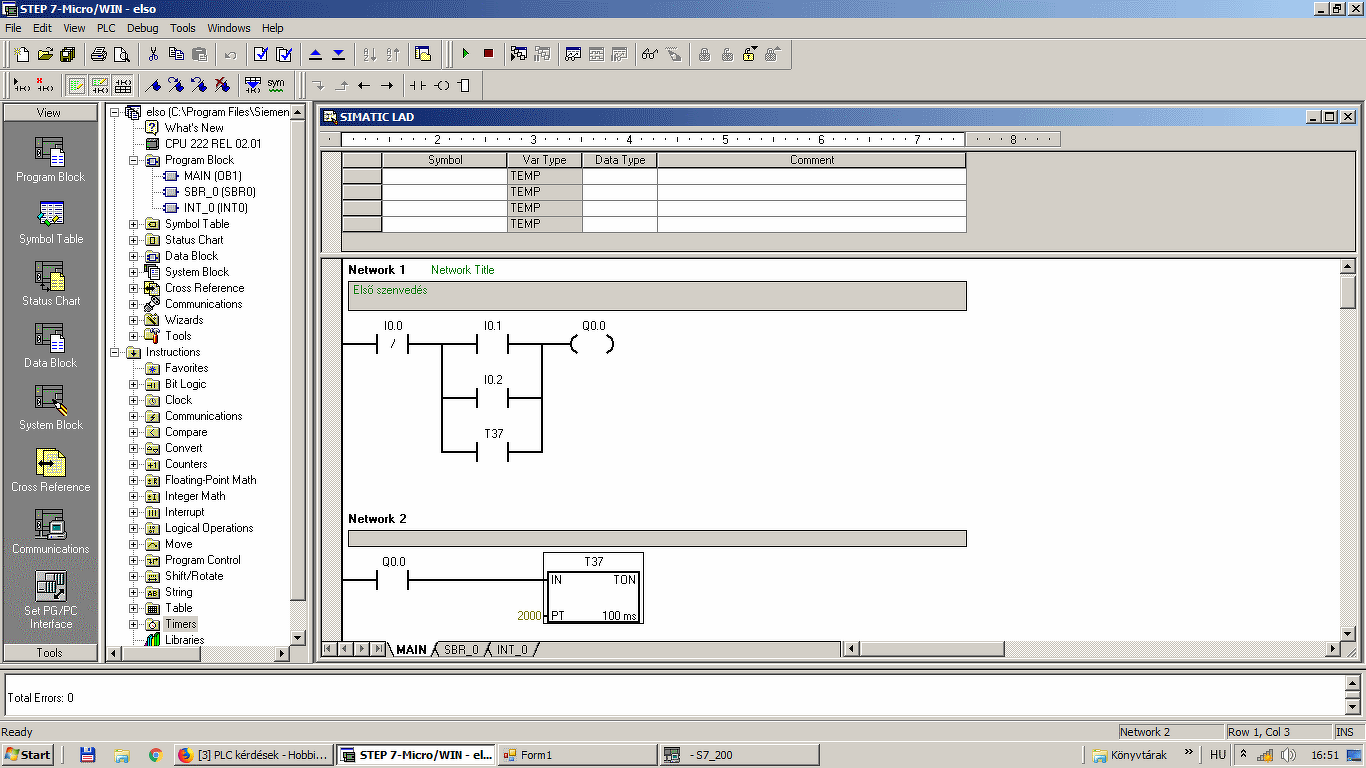This screenshot has height=768, width=1366.
Task: Open System Block from the View navigation bar
Action: (x=51, y=409)
